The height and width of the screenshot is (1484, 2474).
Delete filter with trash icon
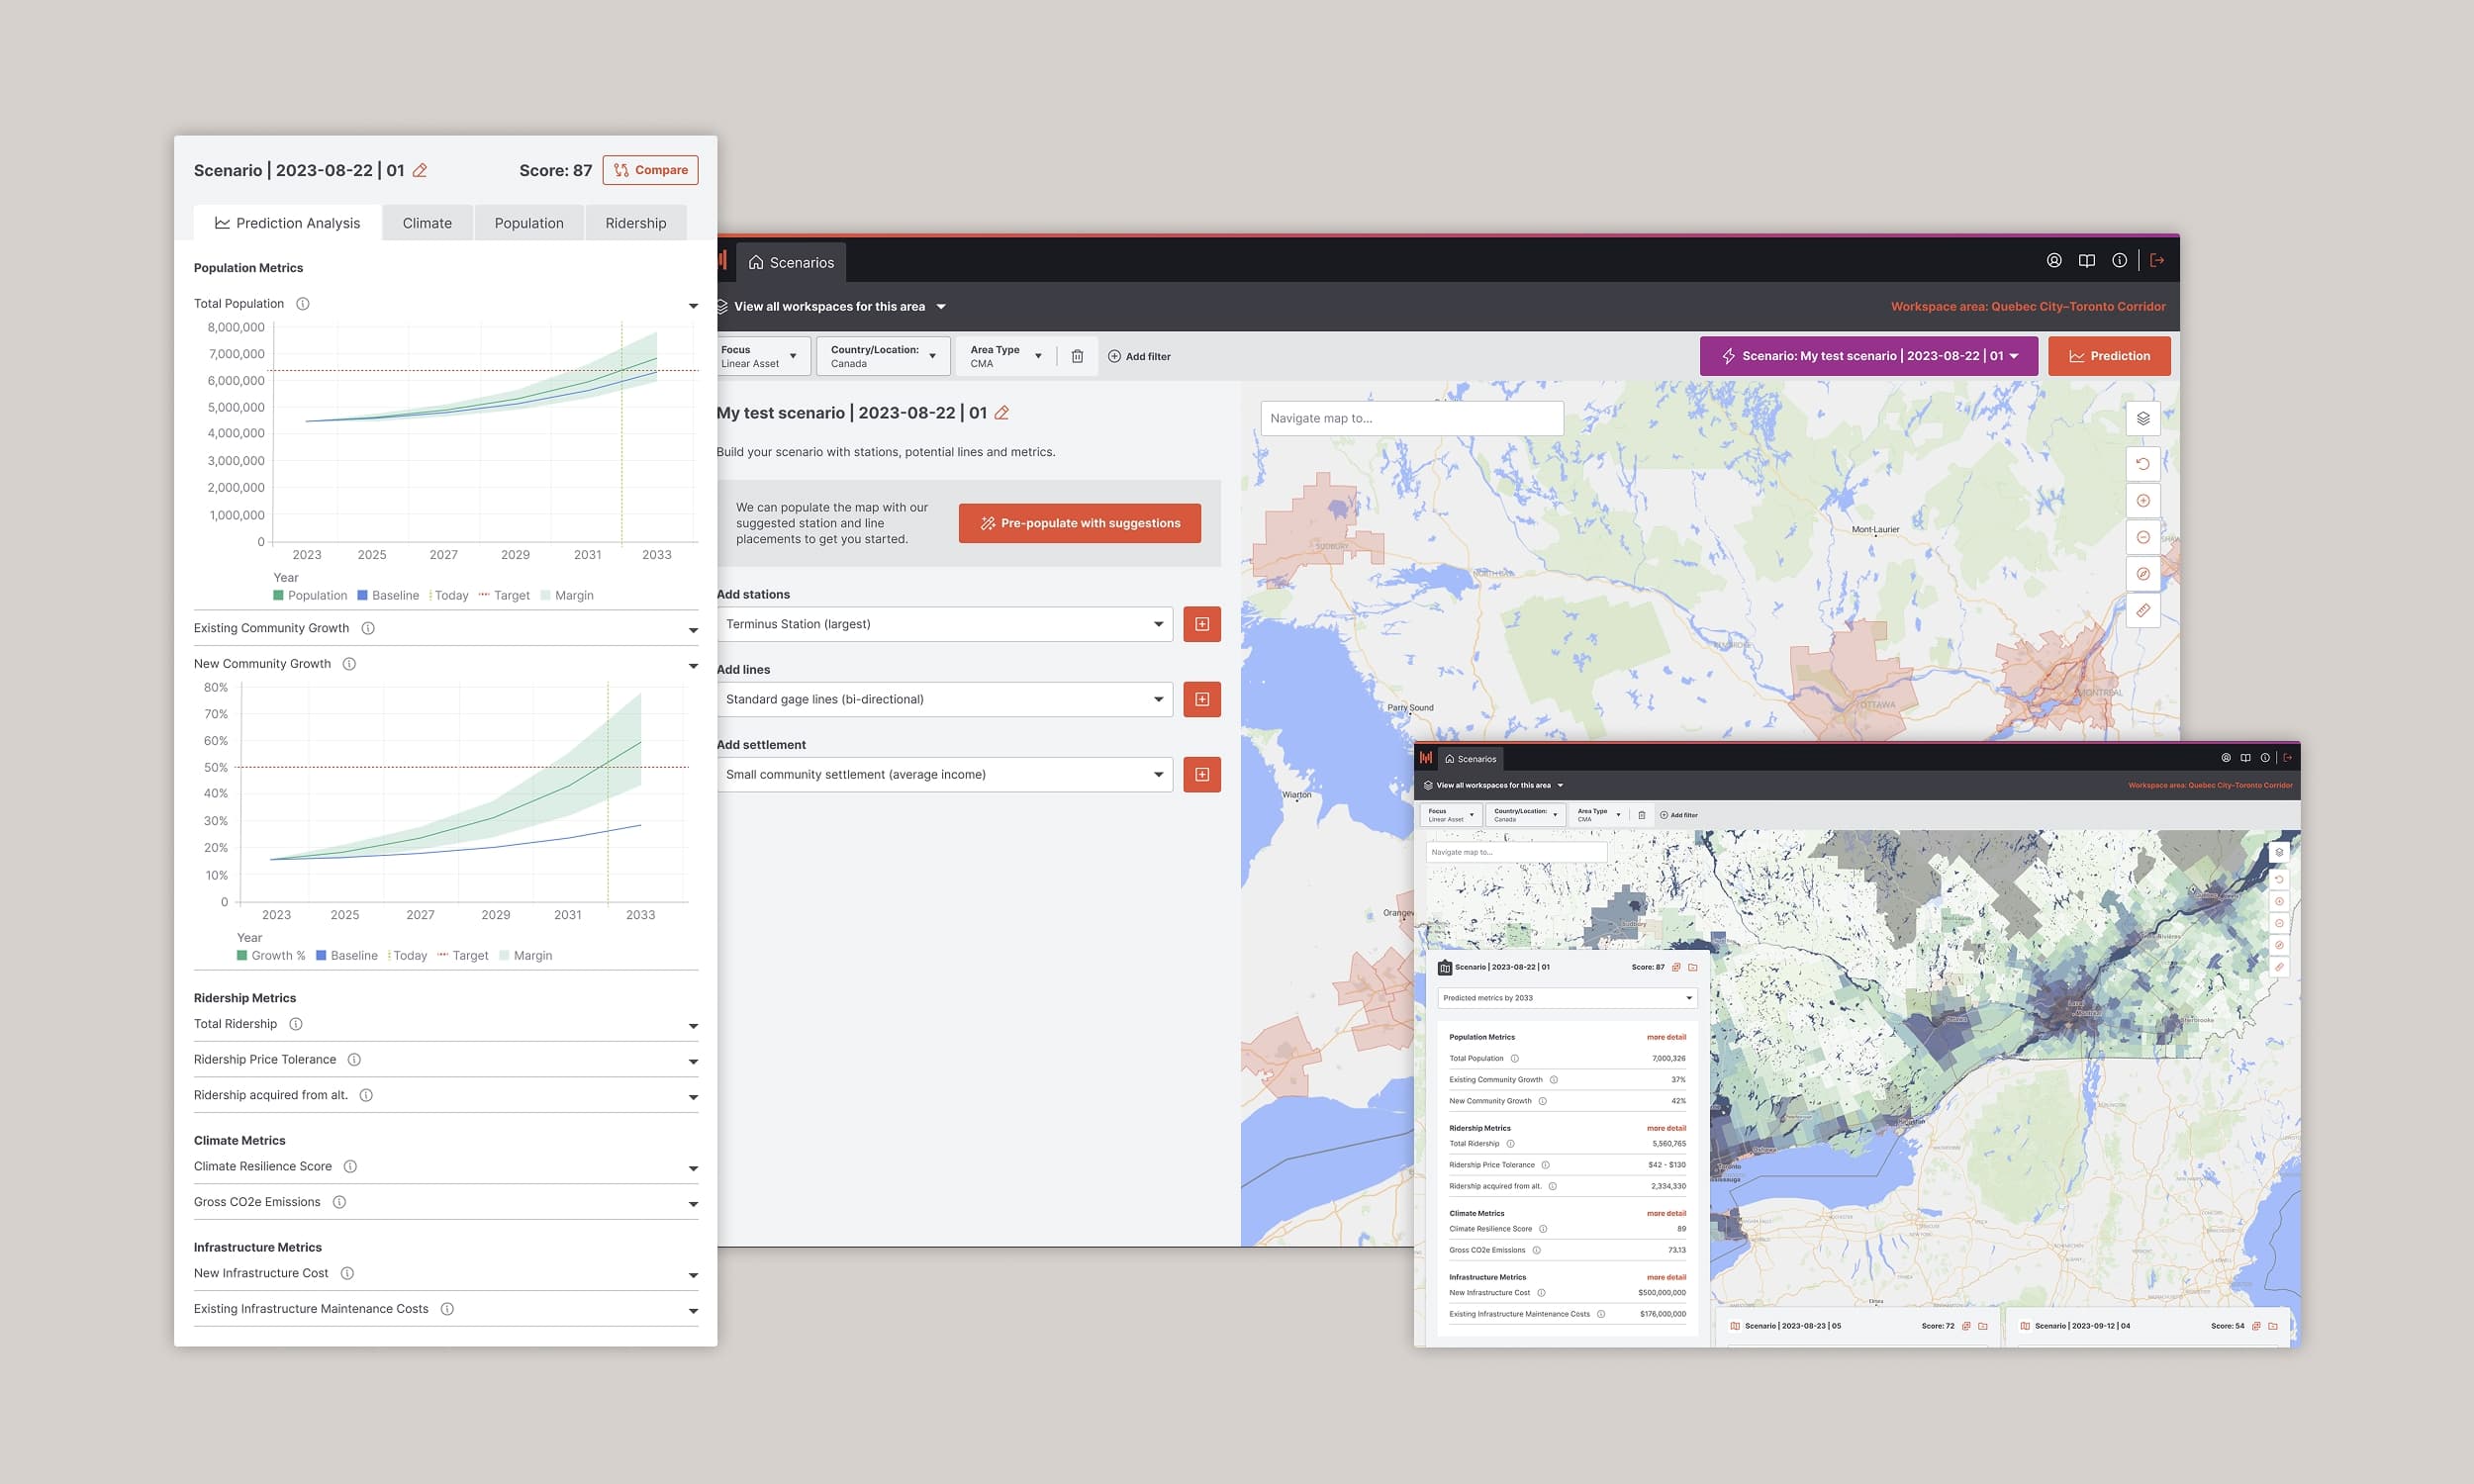tap(1077, 357)
